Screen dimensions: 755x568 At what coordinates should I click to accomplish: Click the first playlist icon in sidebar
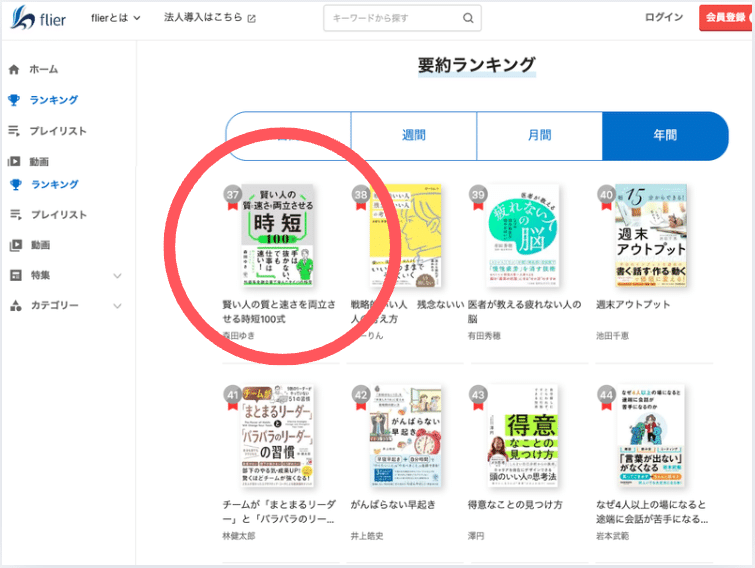[14, 131]
